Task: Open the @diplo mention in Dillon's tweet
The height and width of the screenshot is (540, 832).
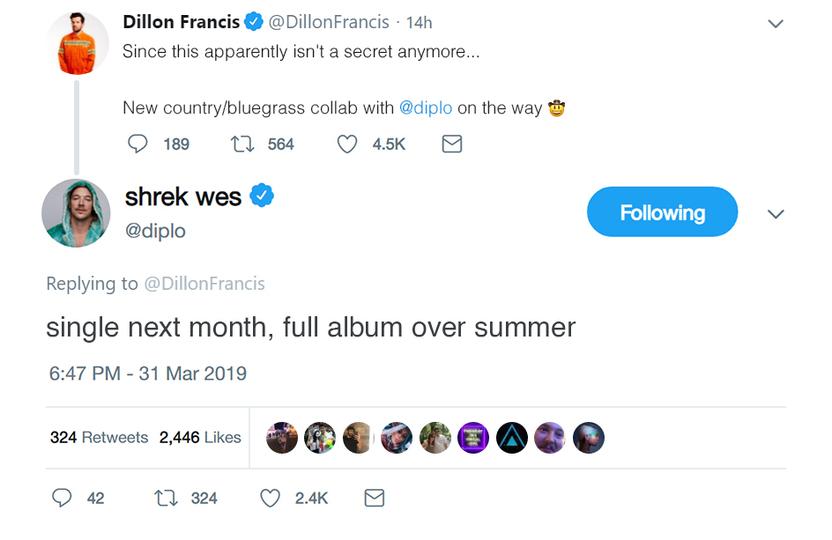Action: click(426, 108)
